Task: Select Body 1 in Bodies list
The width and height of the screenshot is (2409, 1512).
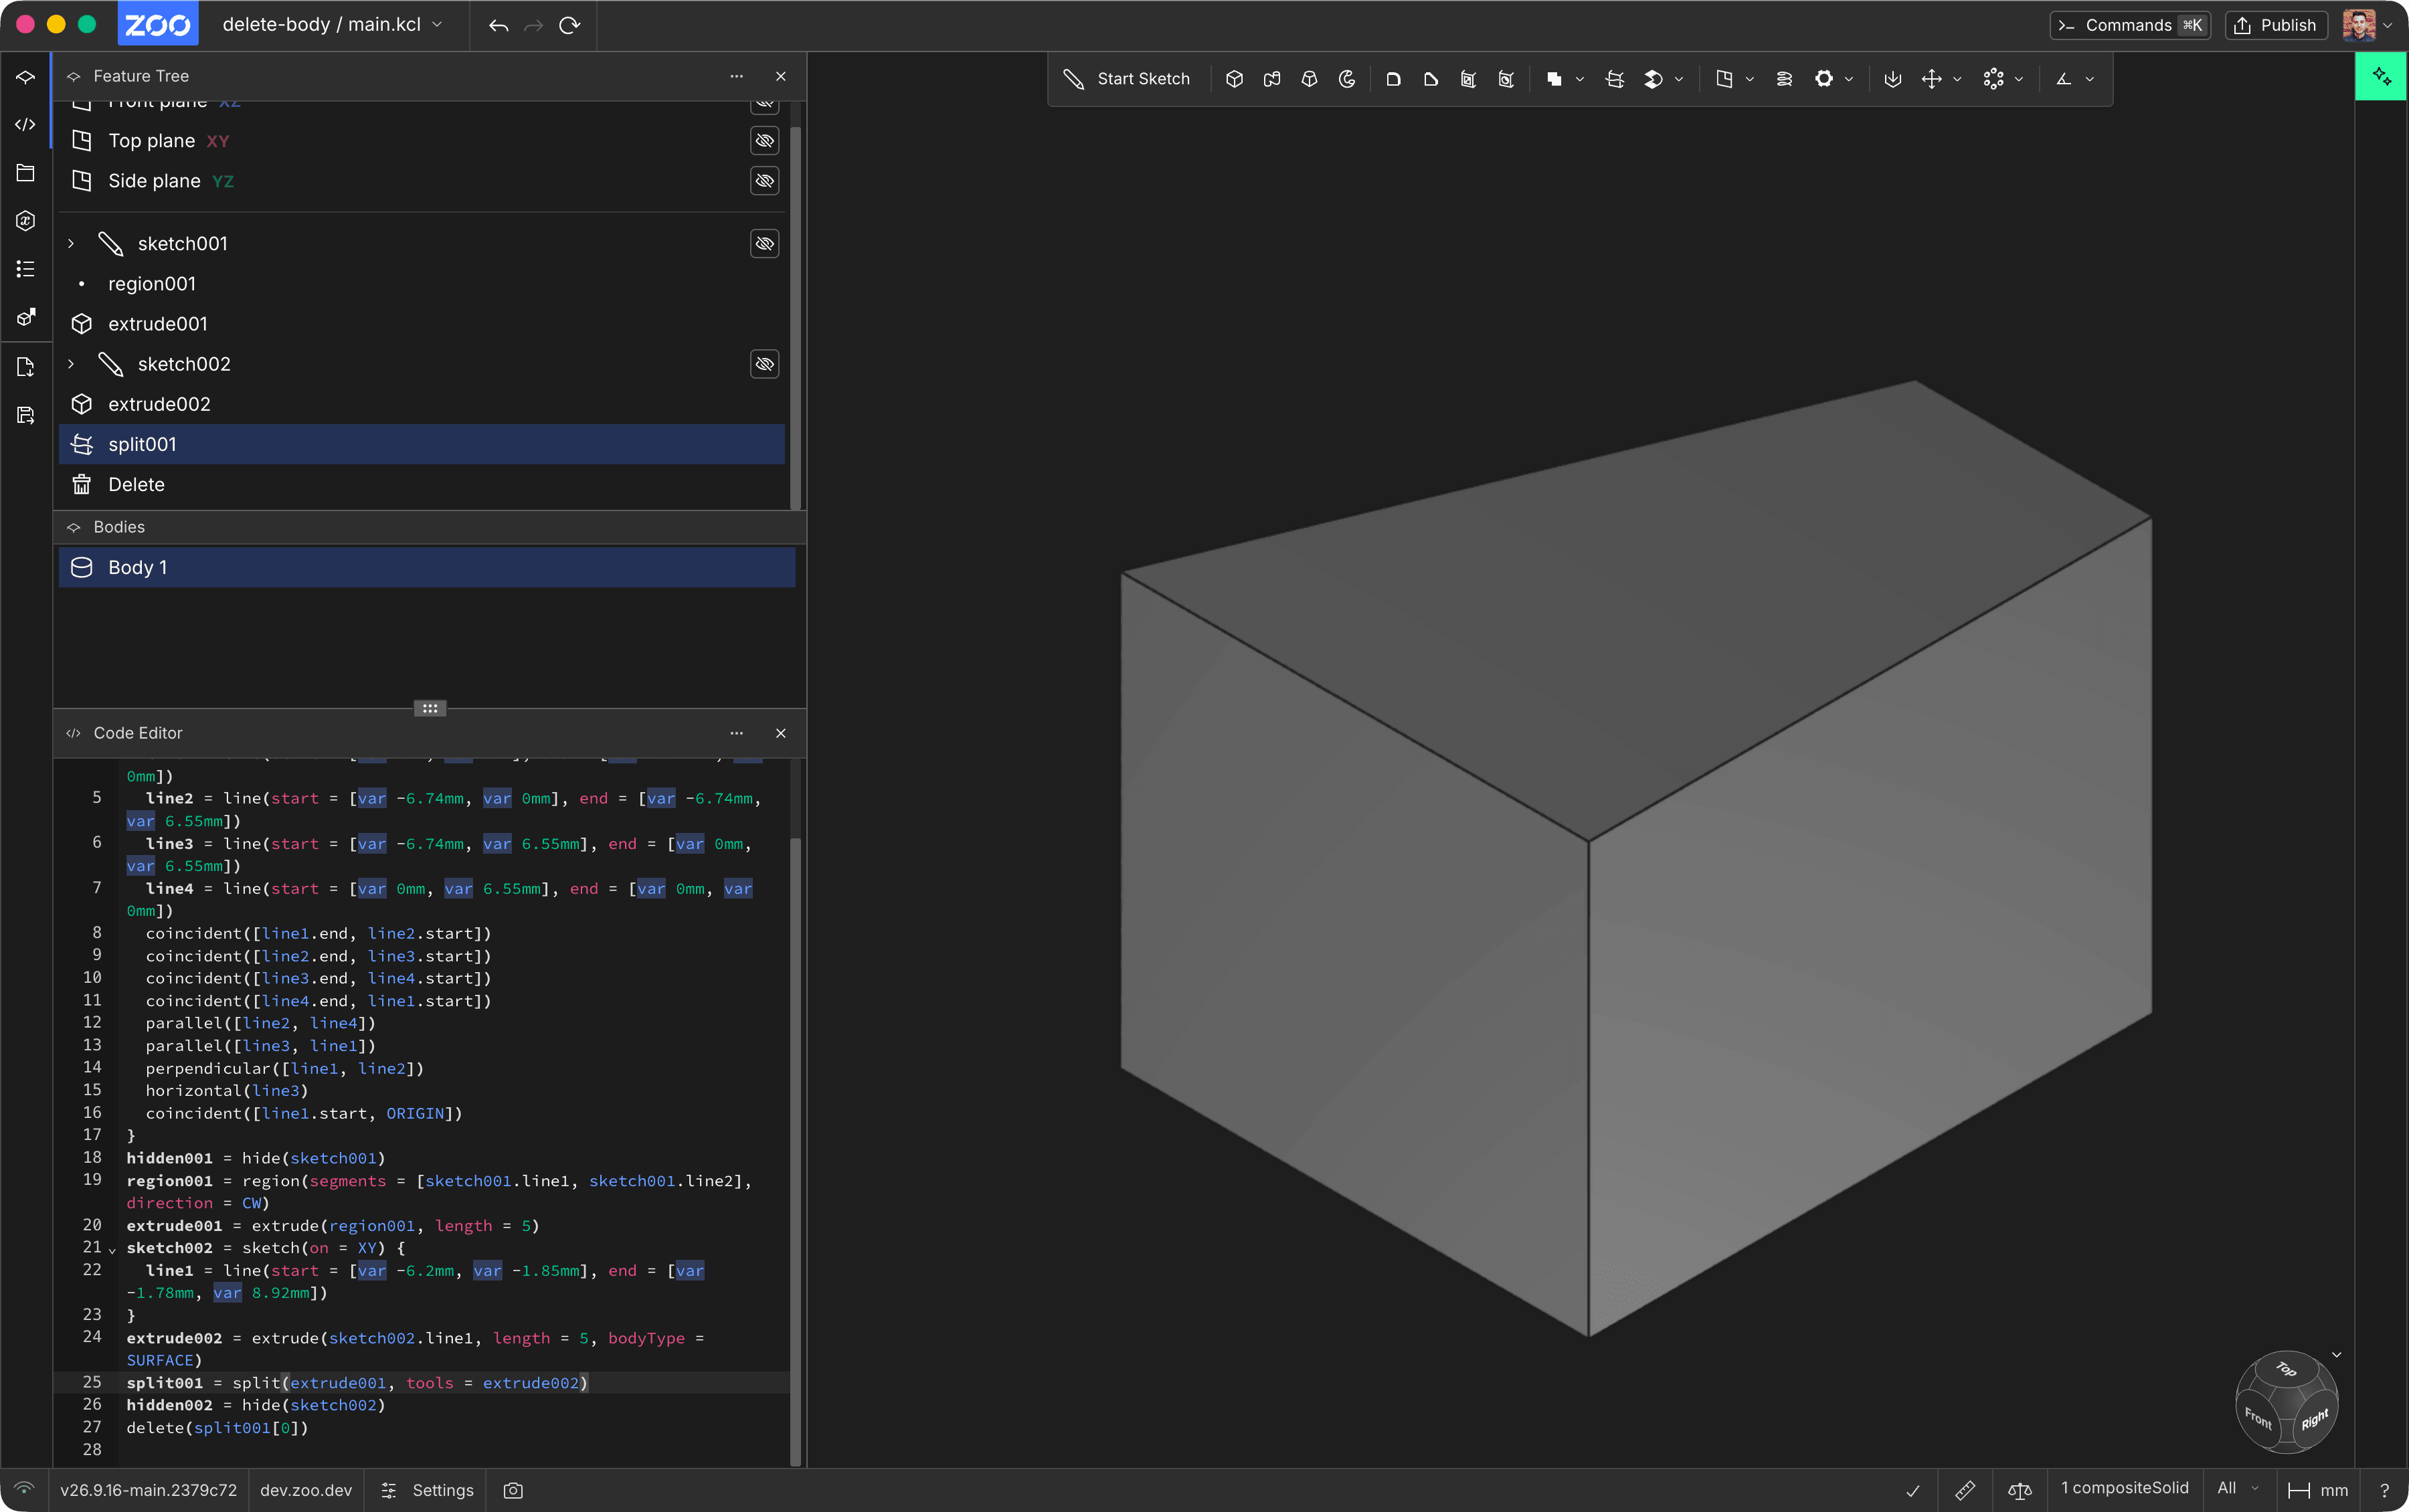Action: [427, 567]
